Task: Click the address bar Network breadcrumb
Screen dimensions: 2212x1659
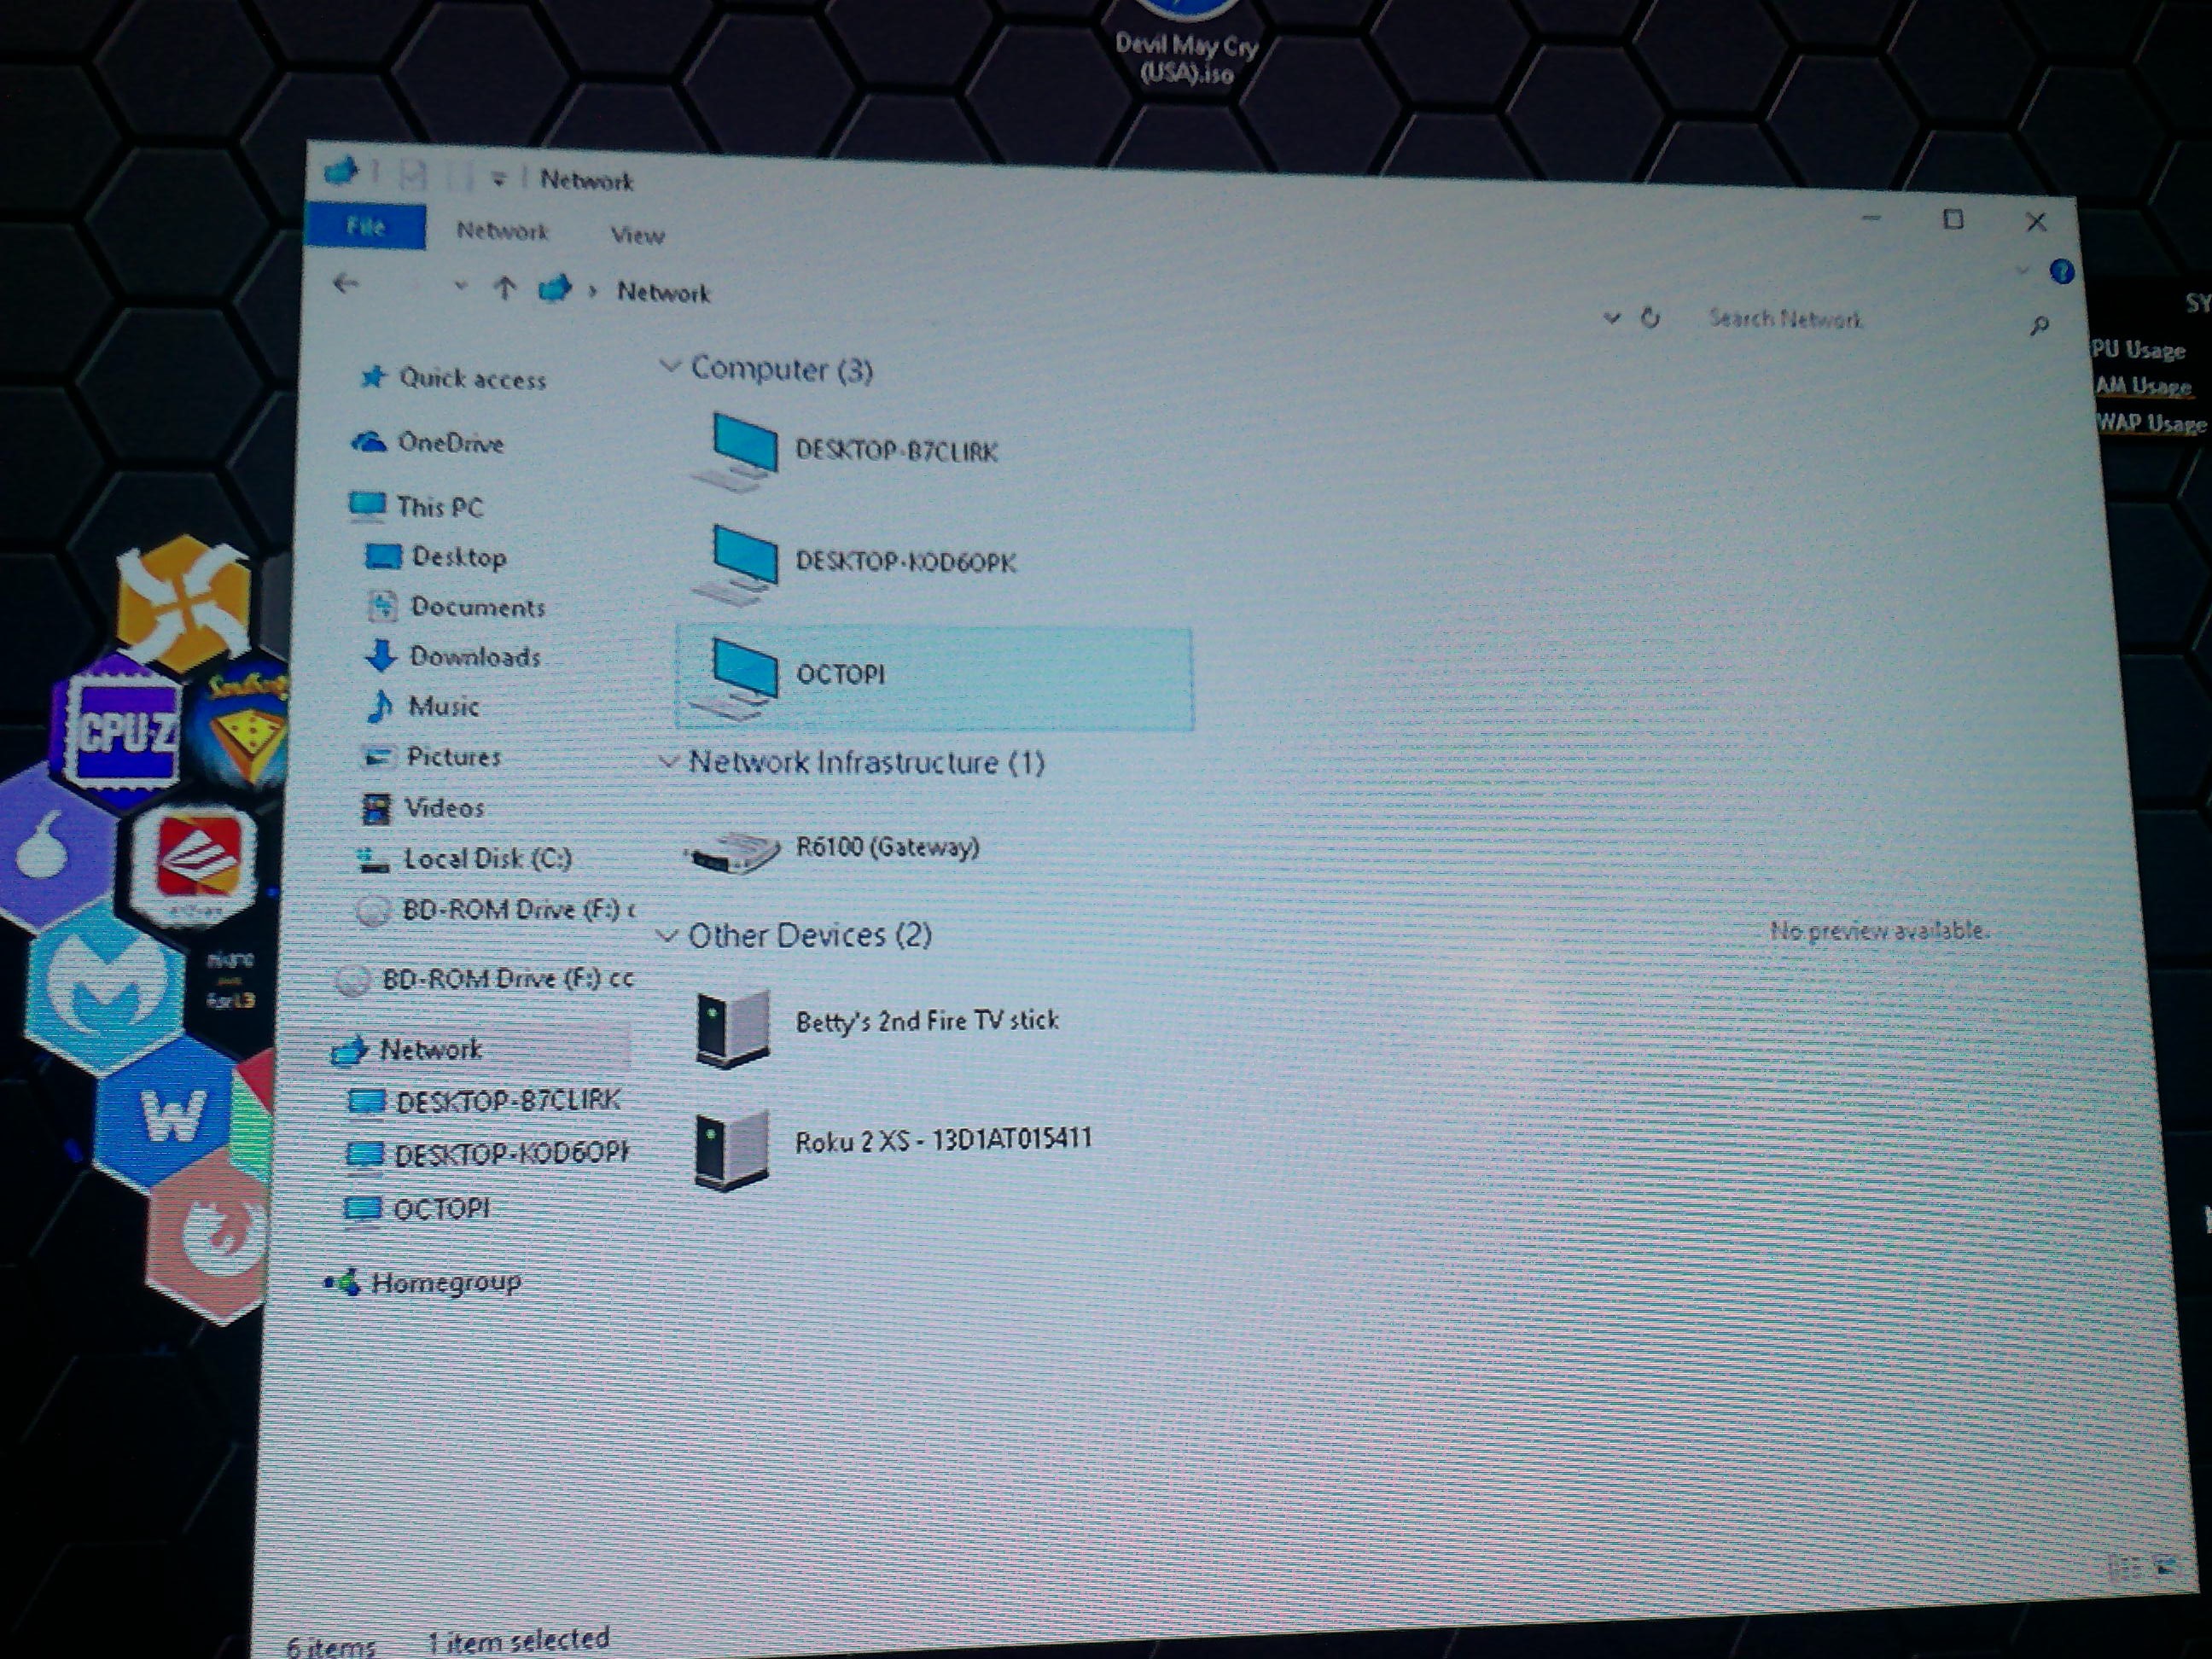Action: pos(663,292)
